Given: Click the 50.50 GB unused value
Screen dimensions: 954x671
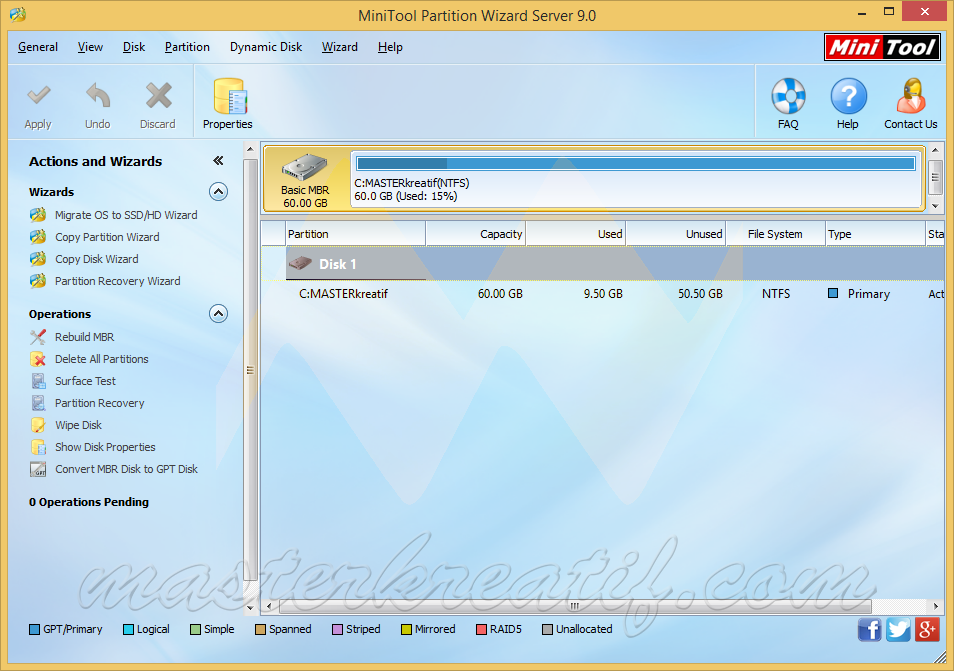Looking at the screenshot, I should coord(700,294).
